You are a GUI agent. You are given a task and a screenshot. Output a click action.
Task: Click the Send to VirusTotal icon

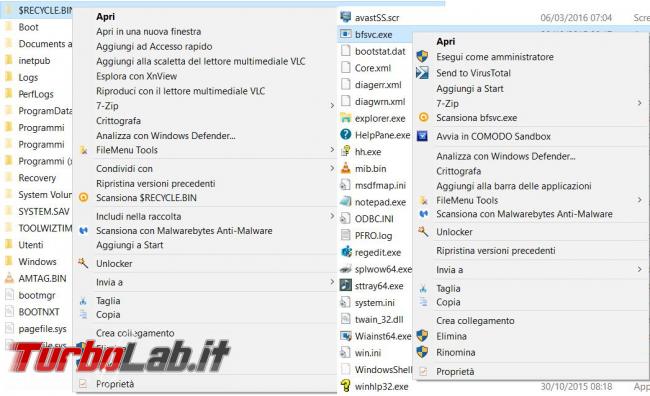(x=422, y=73)
